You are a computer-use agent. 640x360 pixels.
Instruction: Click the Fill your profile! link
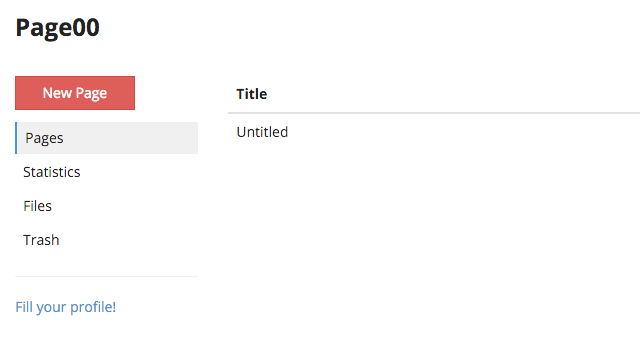[x=66, y=307]
